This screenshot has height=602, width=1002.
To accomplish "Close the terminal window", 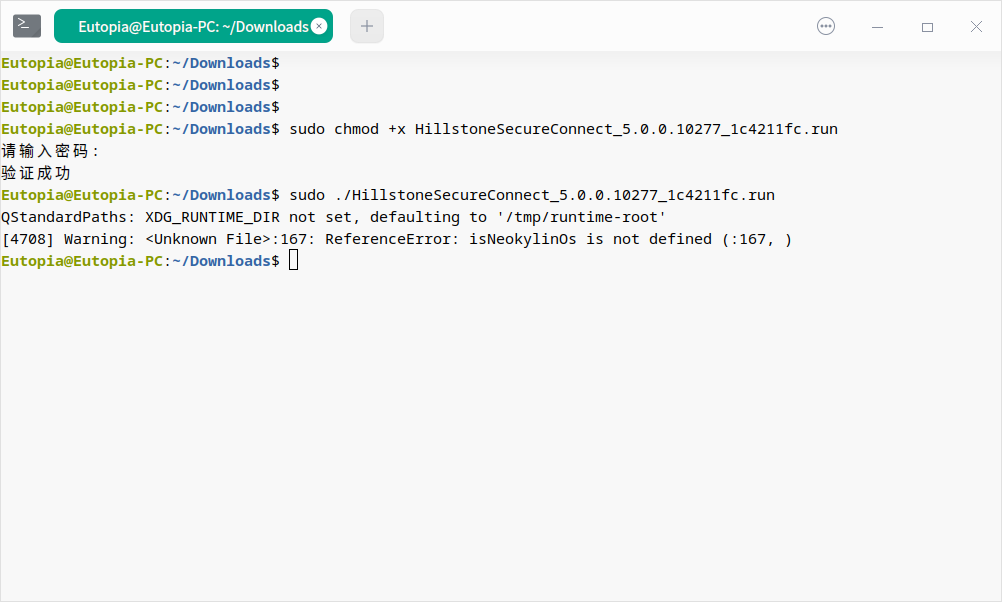I will pos(976,27).
